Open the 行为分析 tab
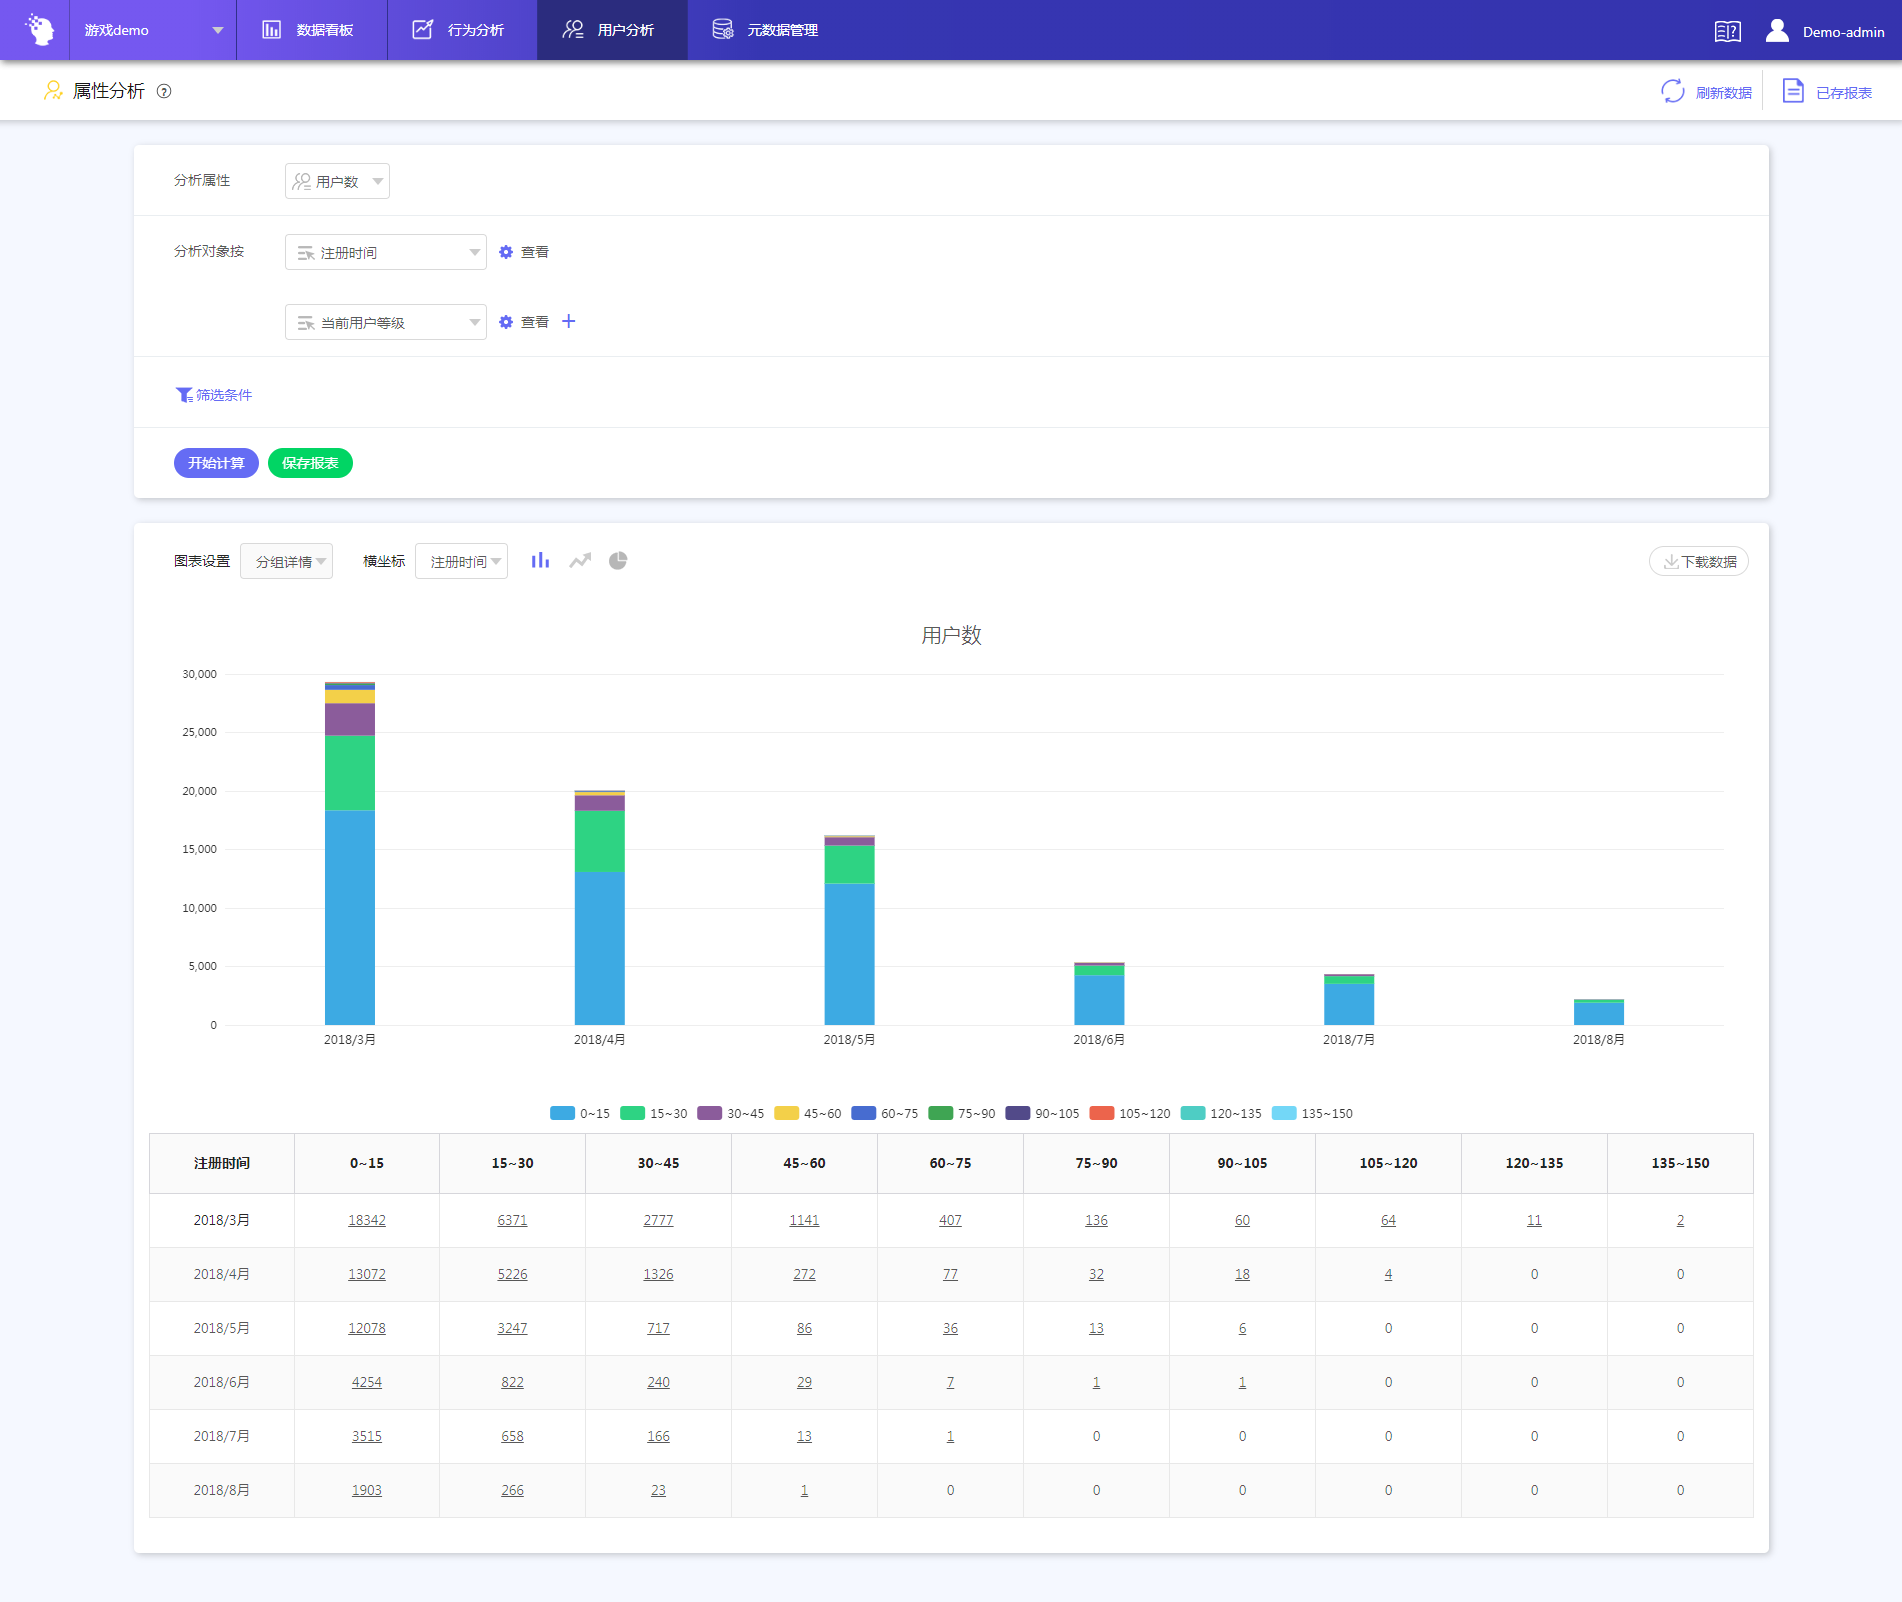 (x=461, y=30)
